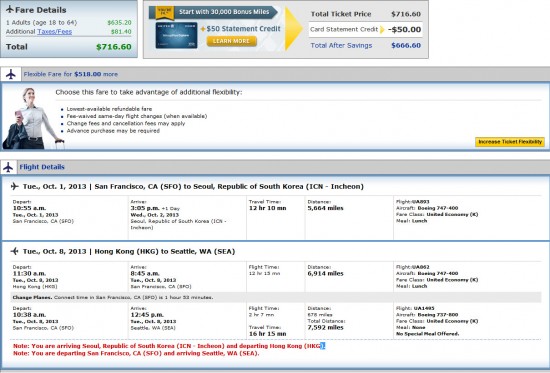Click Flexible Fare for $518.00 more heading
The width and height of the screenshot is (550, 373).
tap(71, 74)
